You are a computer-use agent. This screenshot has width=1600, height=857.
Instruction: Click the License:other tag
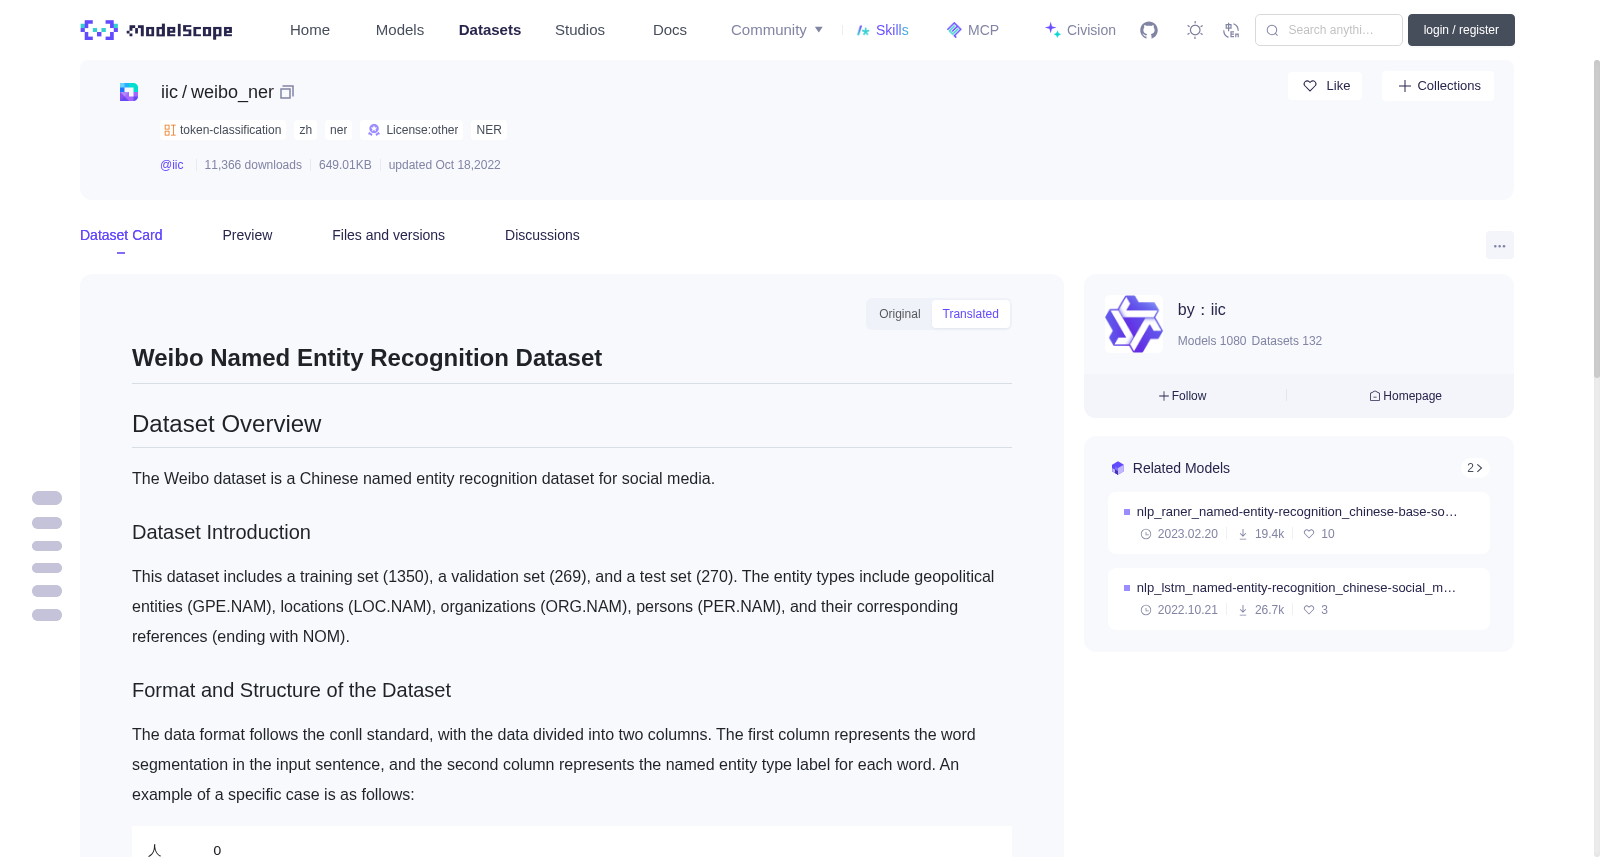tap(413, 130)
